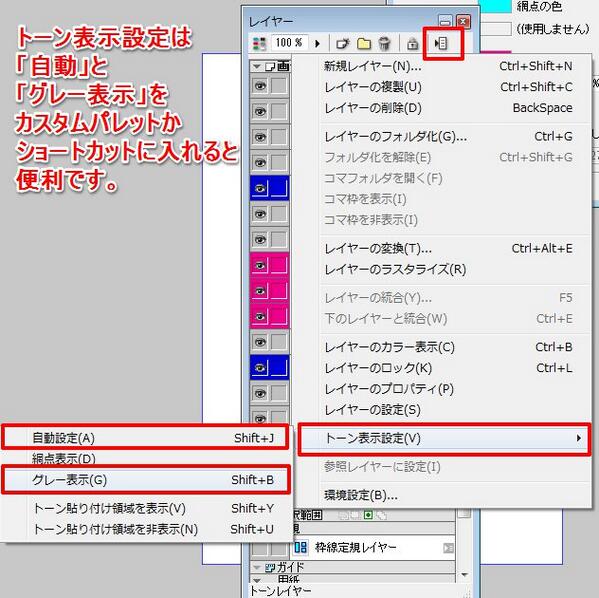This screenshot has height=598, width=599.
Task: Click the レイヤー panel title
Action: (271, 21)
